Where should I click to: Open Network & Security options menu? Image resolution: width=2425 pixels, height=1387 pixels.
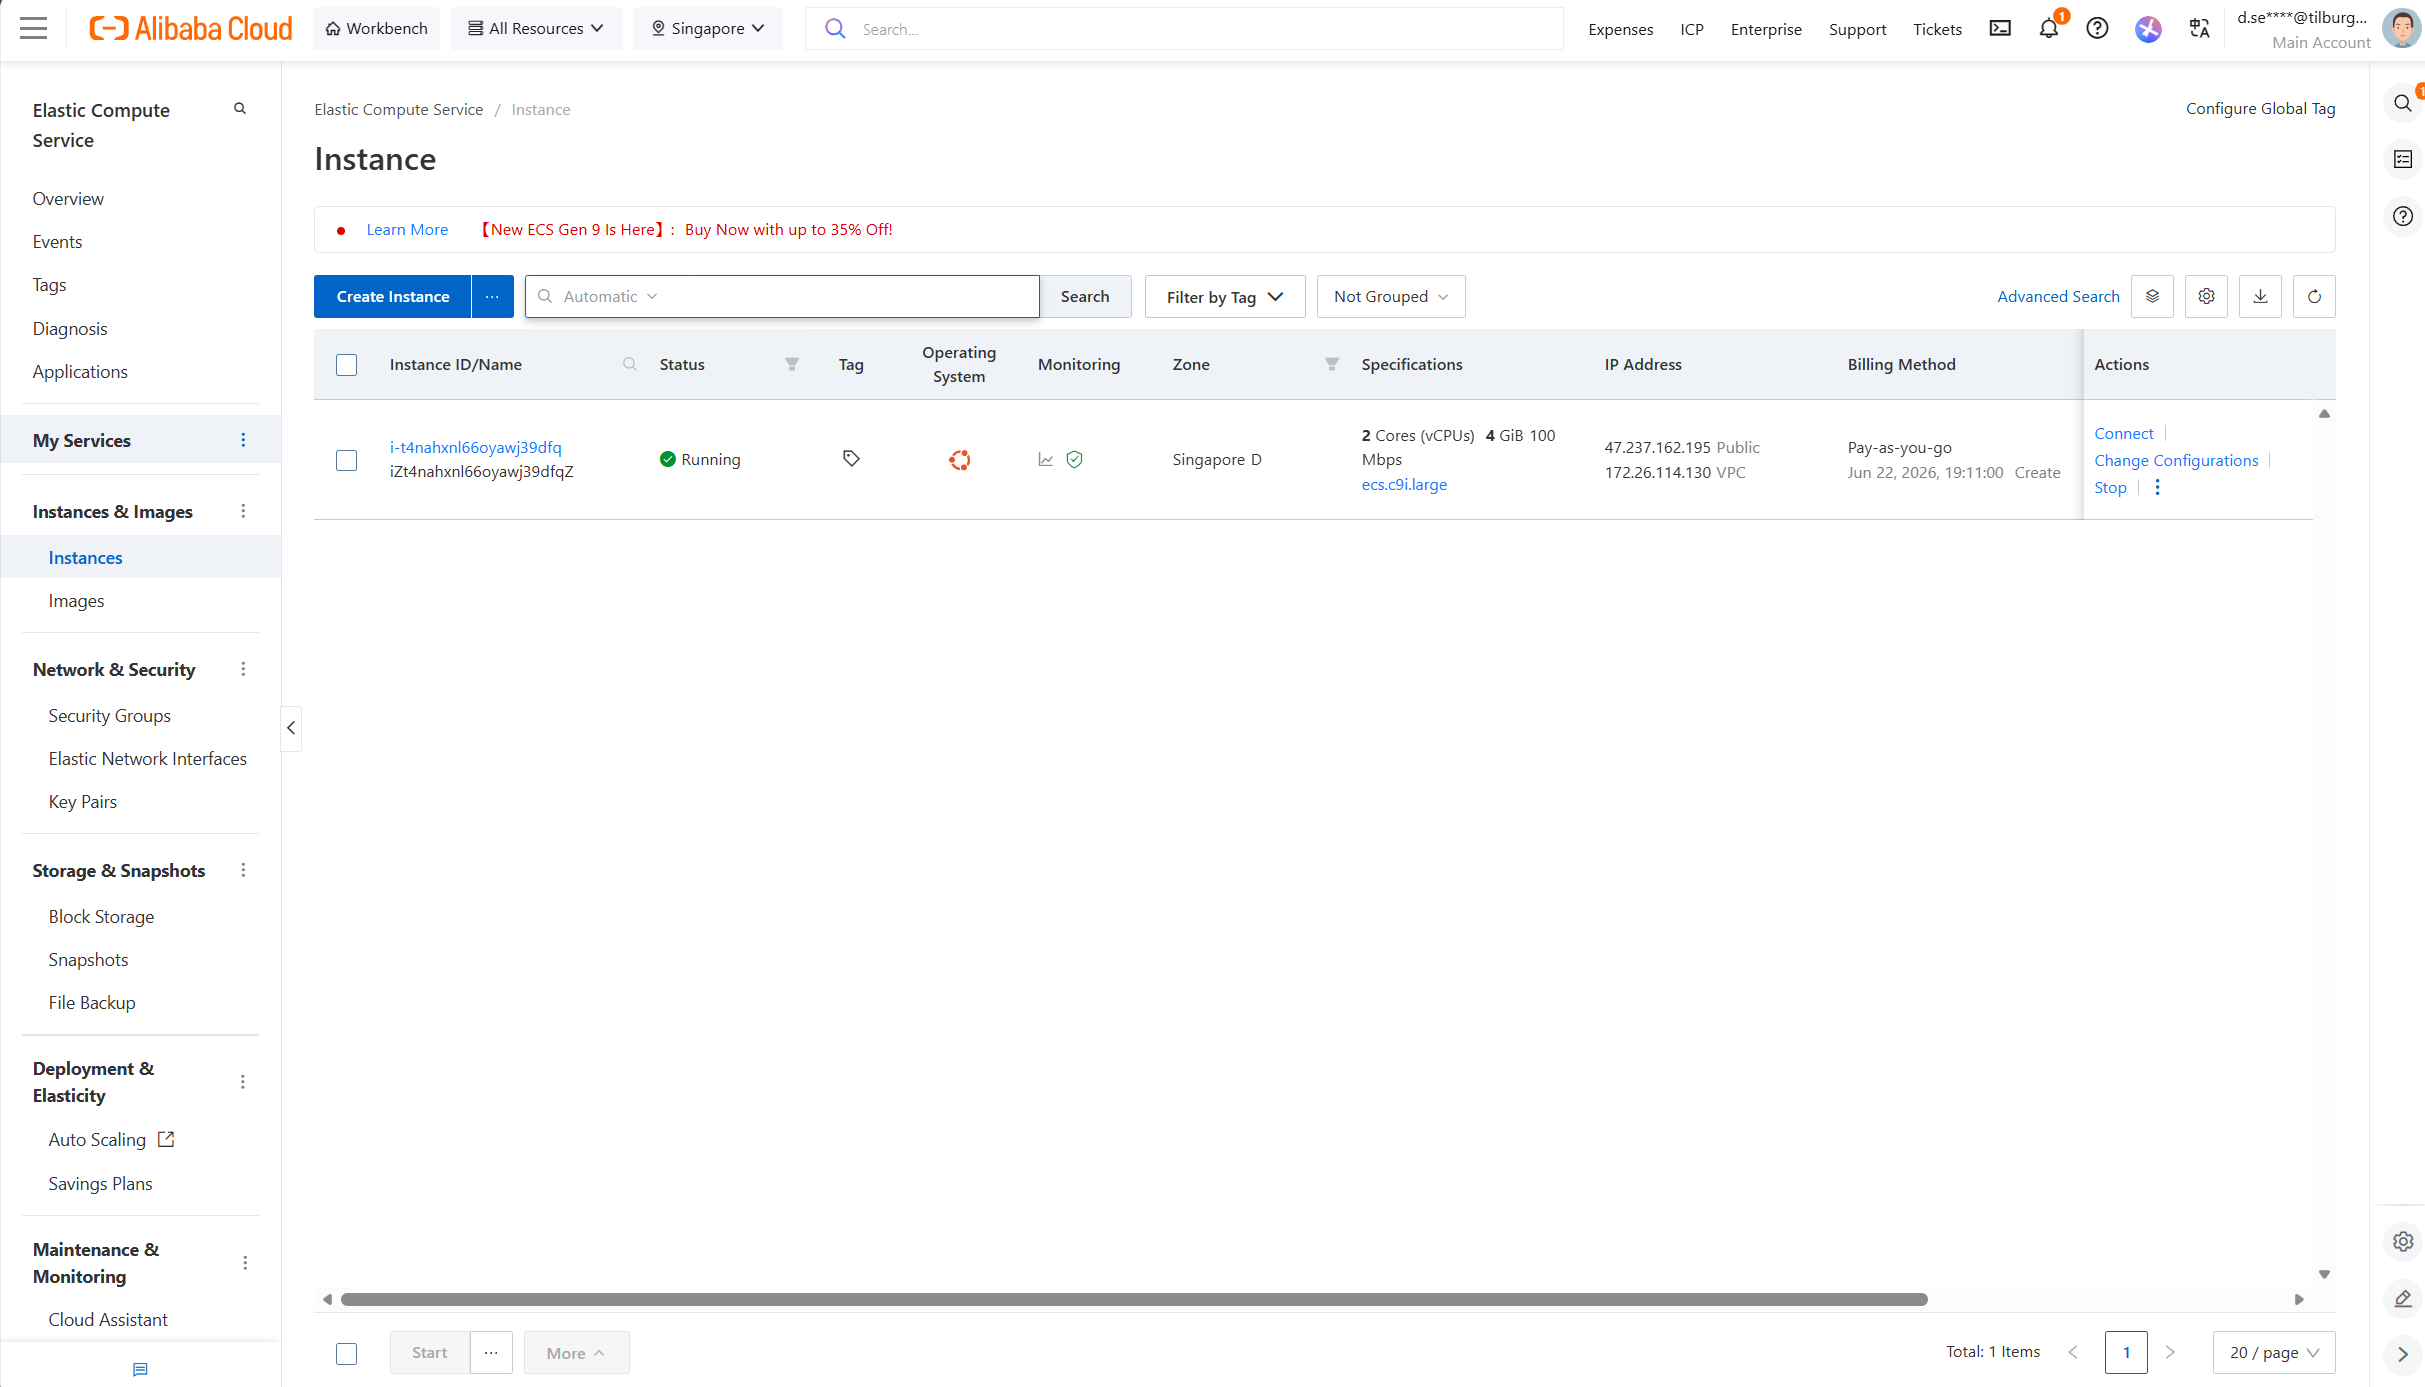click(x=243, y=669)
